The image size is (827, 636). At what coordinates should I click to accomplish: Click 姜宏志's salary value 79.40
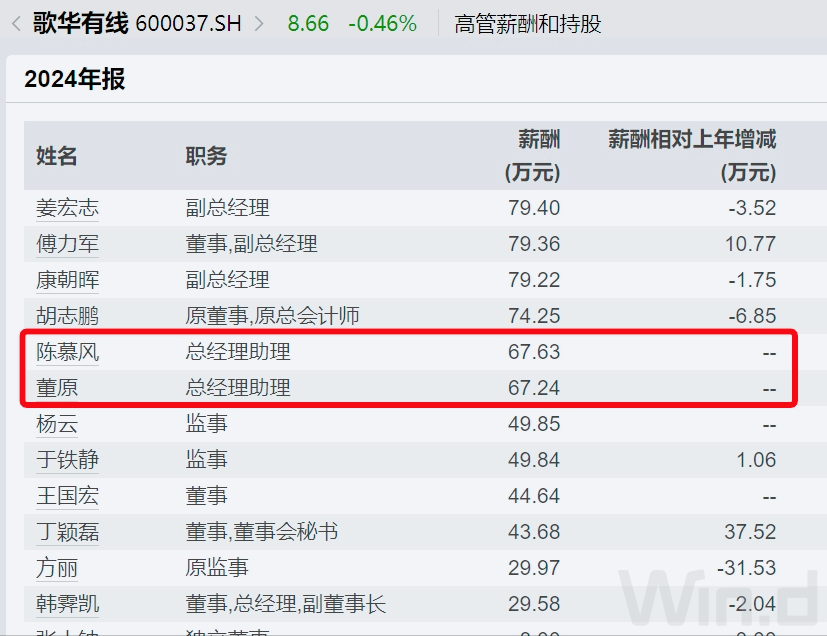click(x=534, y=208)
